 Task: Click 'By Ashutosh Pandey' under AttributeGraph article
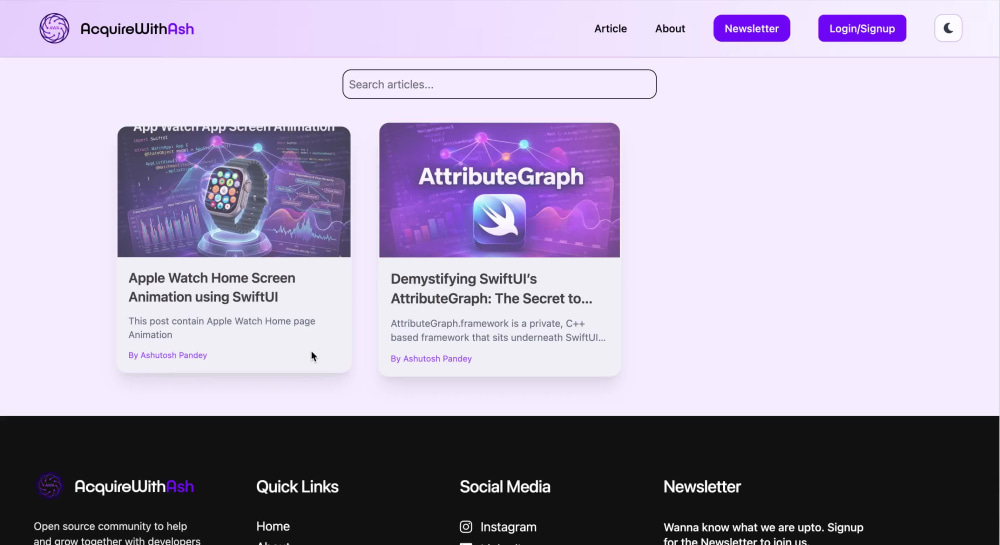[431, 359]
